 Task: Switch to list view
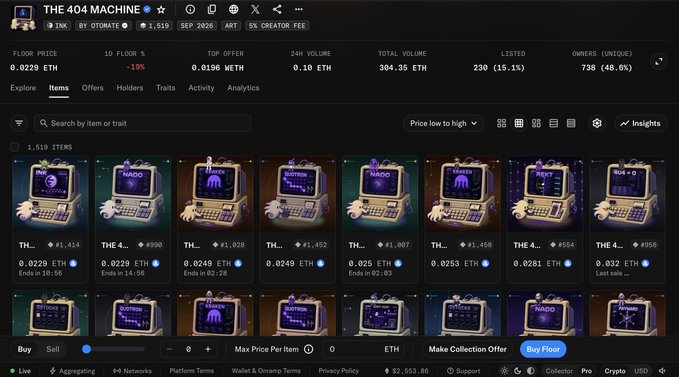pyautogui.click(x=553, y=123)
